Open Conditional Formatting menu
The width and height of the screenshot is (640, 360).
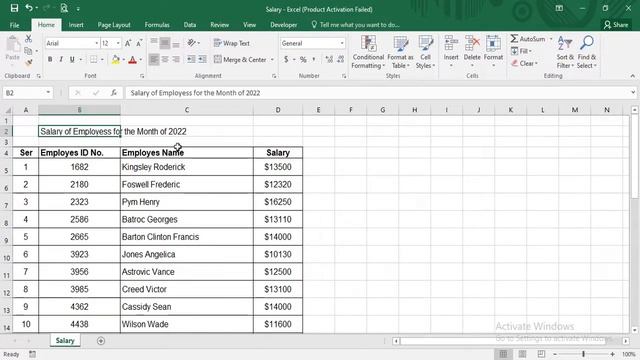pos(368,52)
